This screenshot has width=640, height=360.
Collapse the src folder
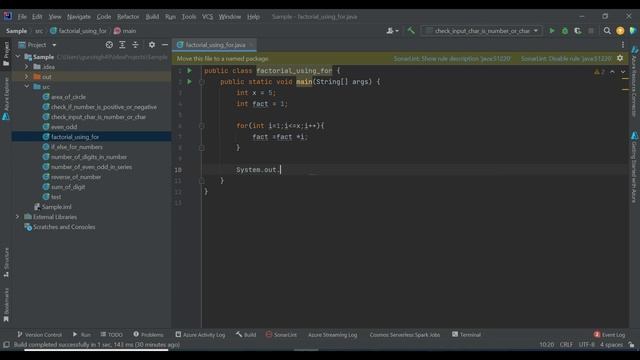[x=27, y=87]
